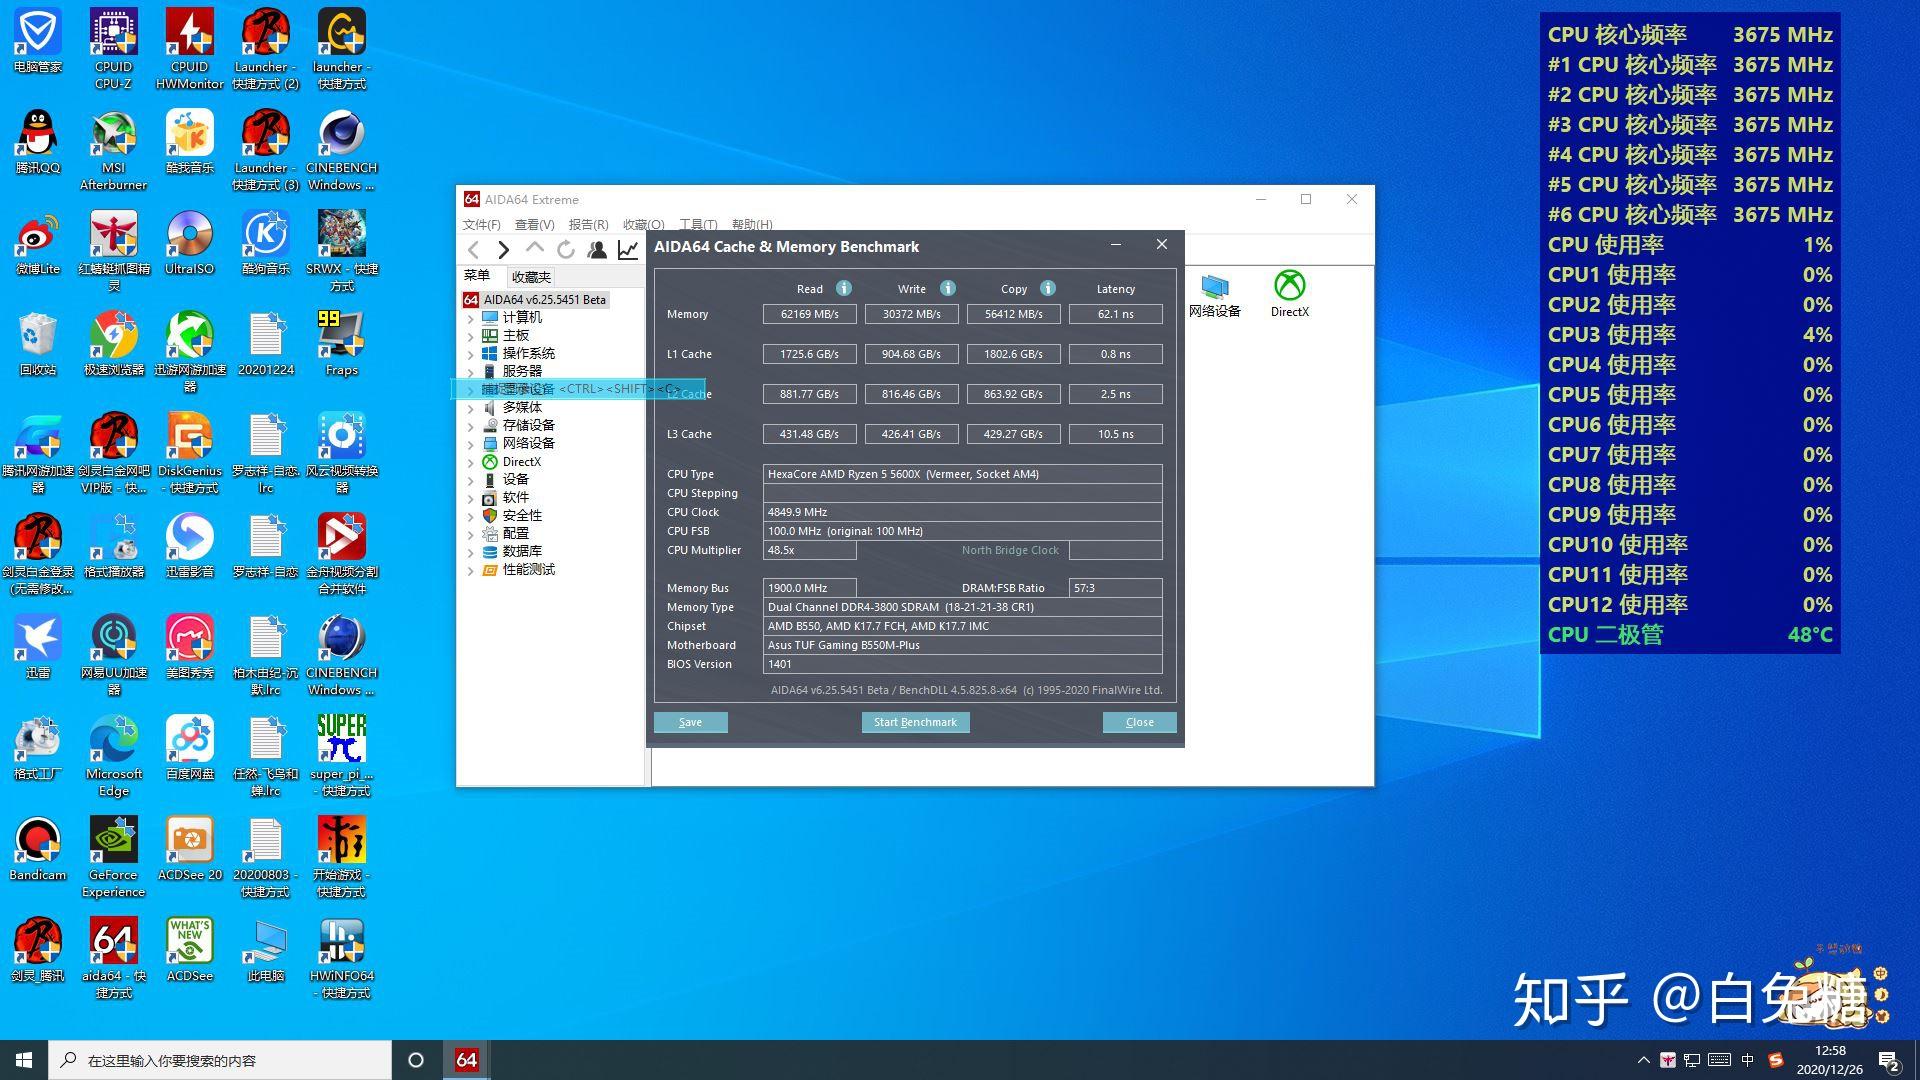Viewport: 1920px width, 1080px height.
Task: Select the 回收站 recycle bin icon
Action: coord(37,344)
